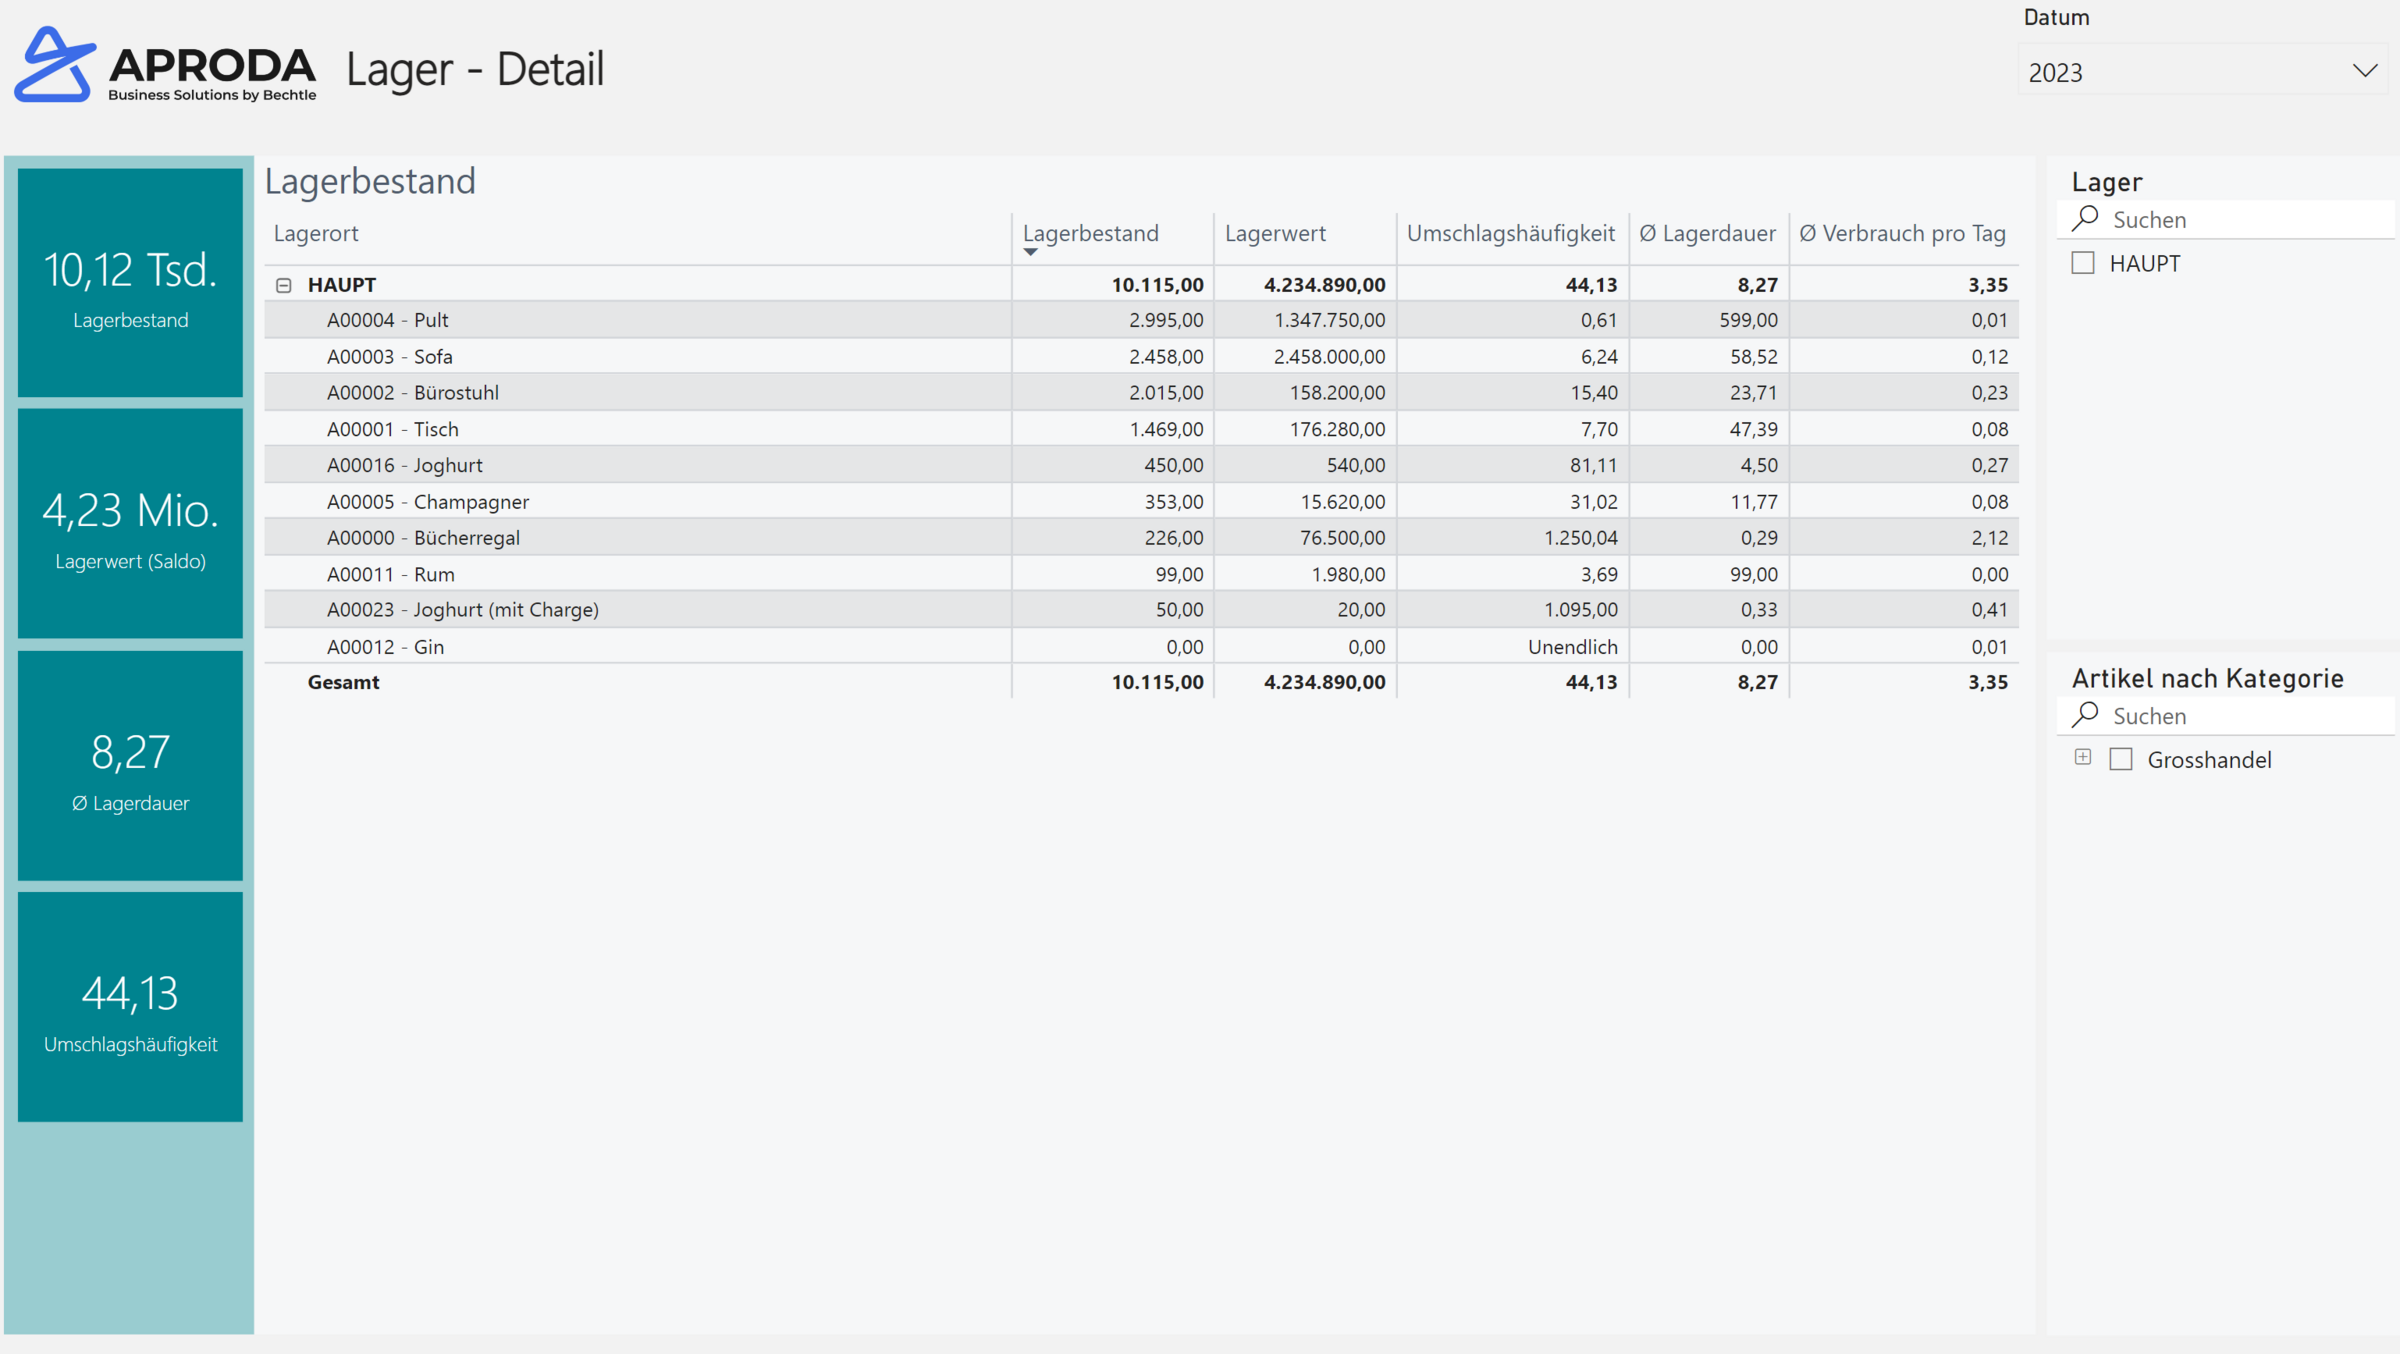Click the Lagerbestand sort arrow indicator
Viewport: 2400px width, 1354px height.
point(1030,252)
